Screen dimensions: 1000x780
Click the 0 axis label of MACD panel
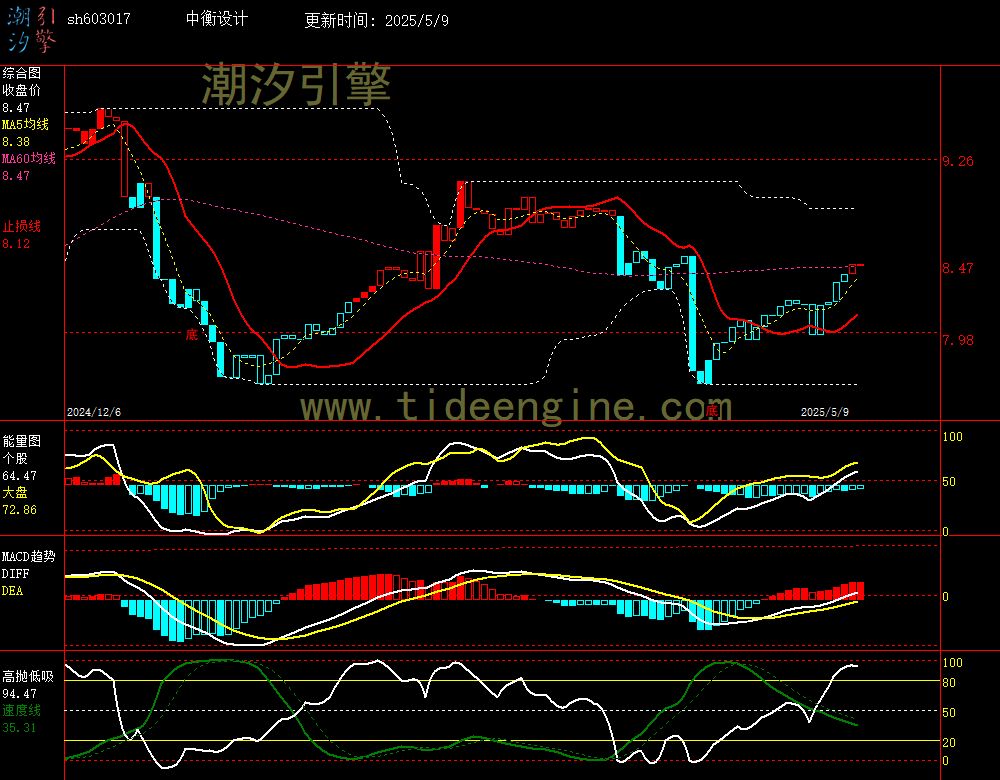point(946,597)
